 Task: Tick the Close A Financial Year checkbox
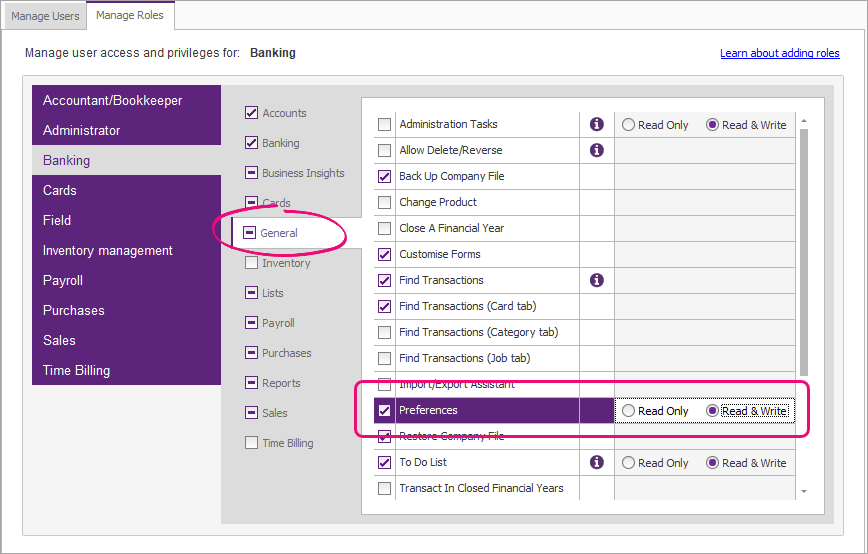point(384,229)
